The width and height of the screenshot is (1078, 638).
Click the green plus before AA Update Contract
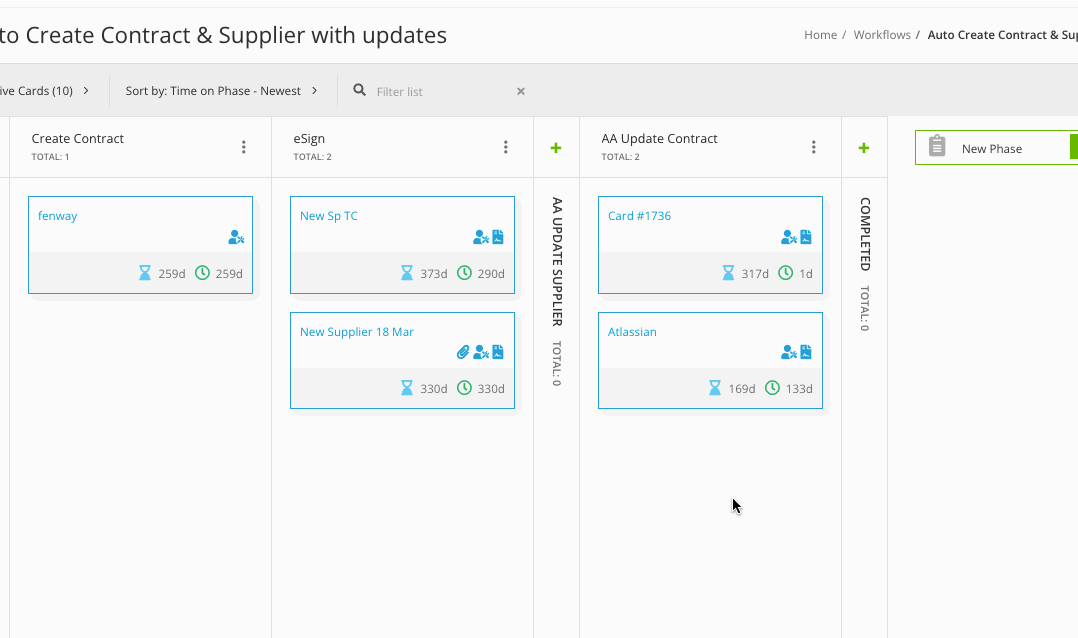tap(556, 148)
